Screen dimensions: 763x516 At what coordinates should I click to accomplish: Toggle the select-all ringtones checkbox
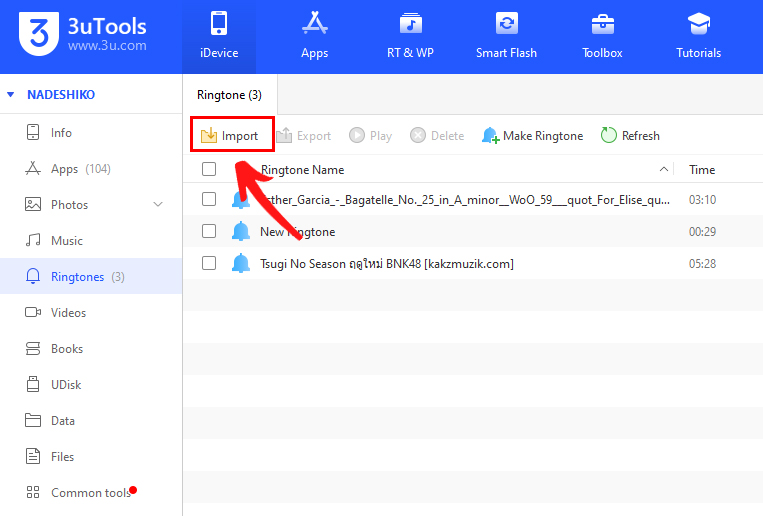pyautogui.click(x=209, y=169)
